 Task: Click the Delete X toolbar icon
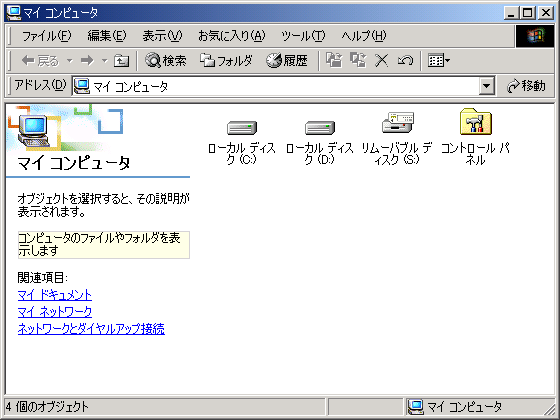coord(381,60)
